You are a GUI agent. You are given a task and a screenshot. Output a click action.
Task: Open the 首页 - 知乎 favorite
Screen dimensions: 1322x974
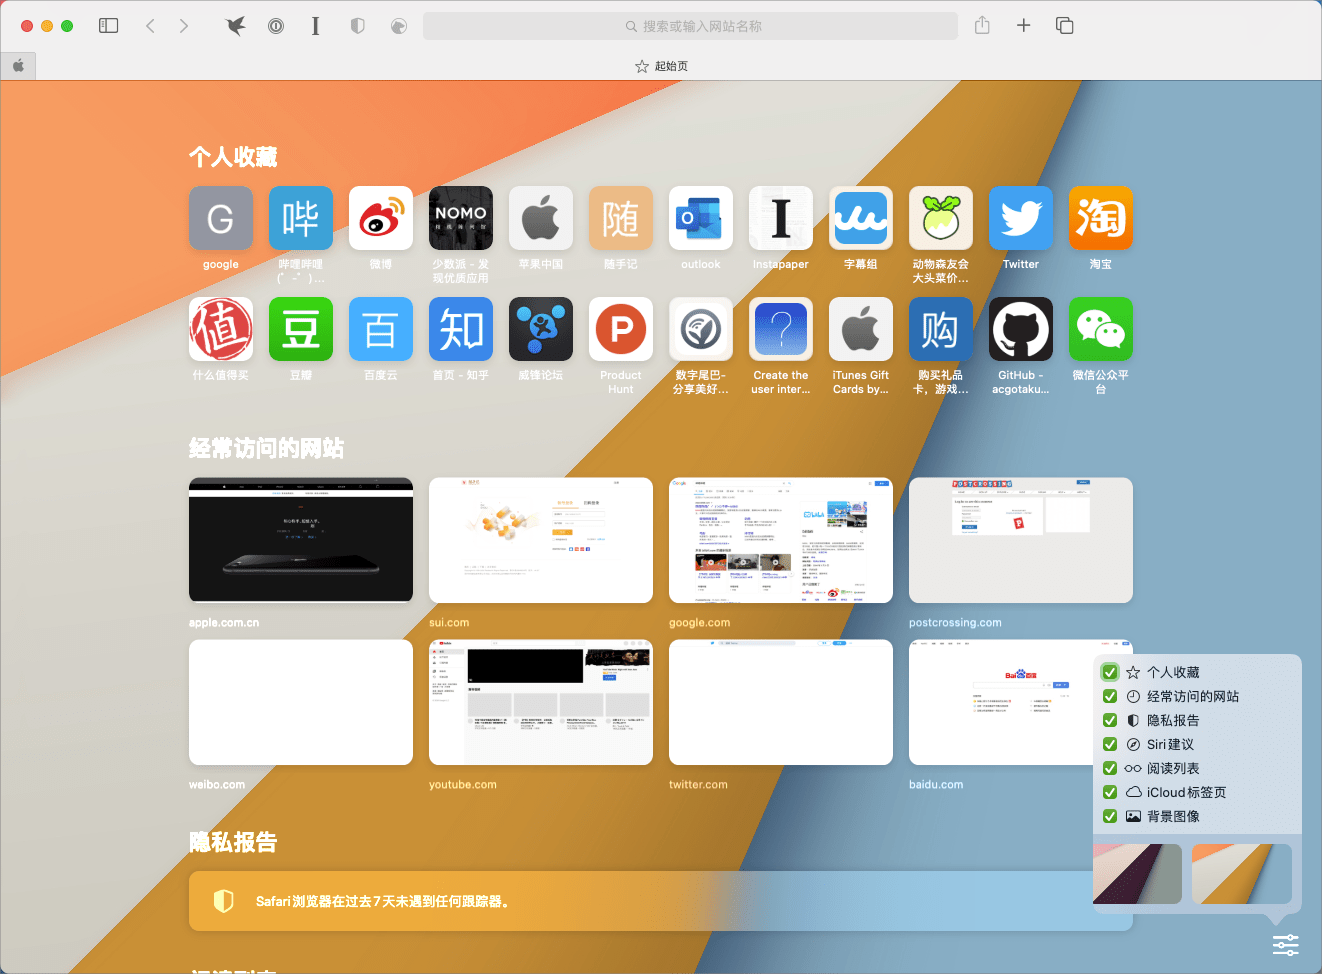[461, 329]
